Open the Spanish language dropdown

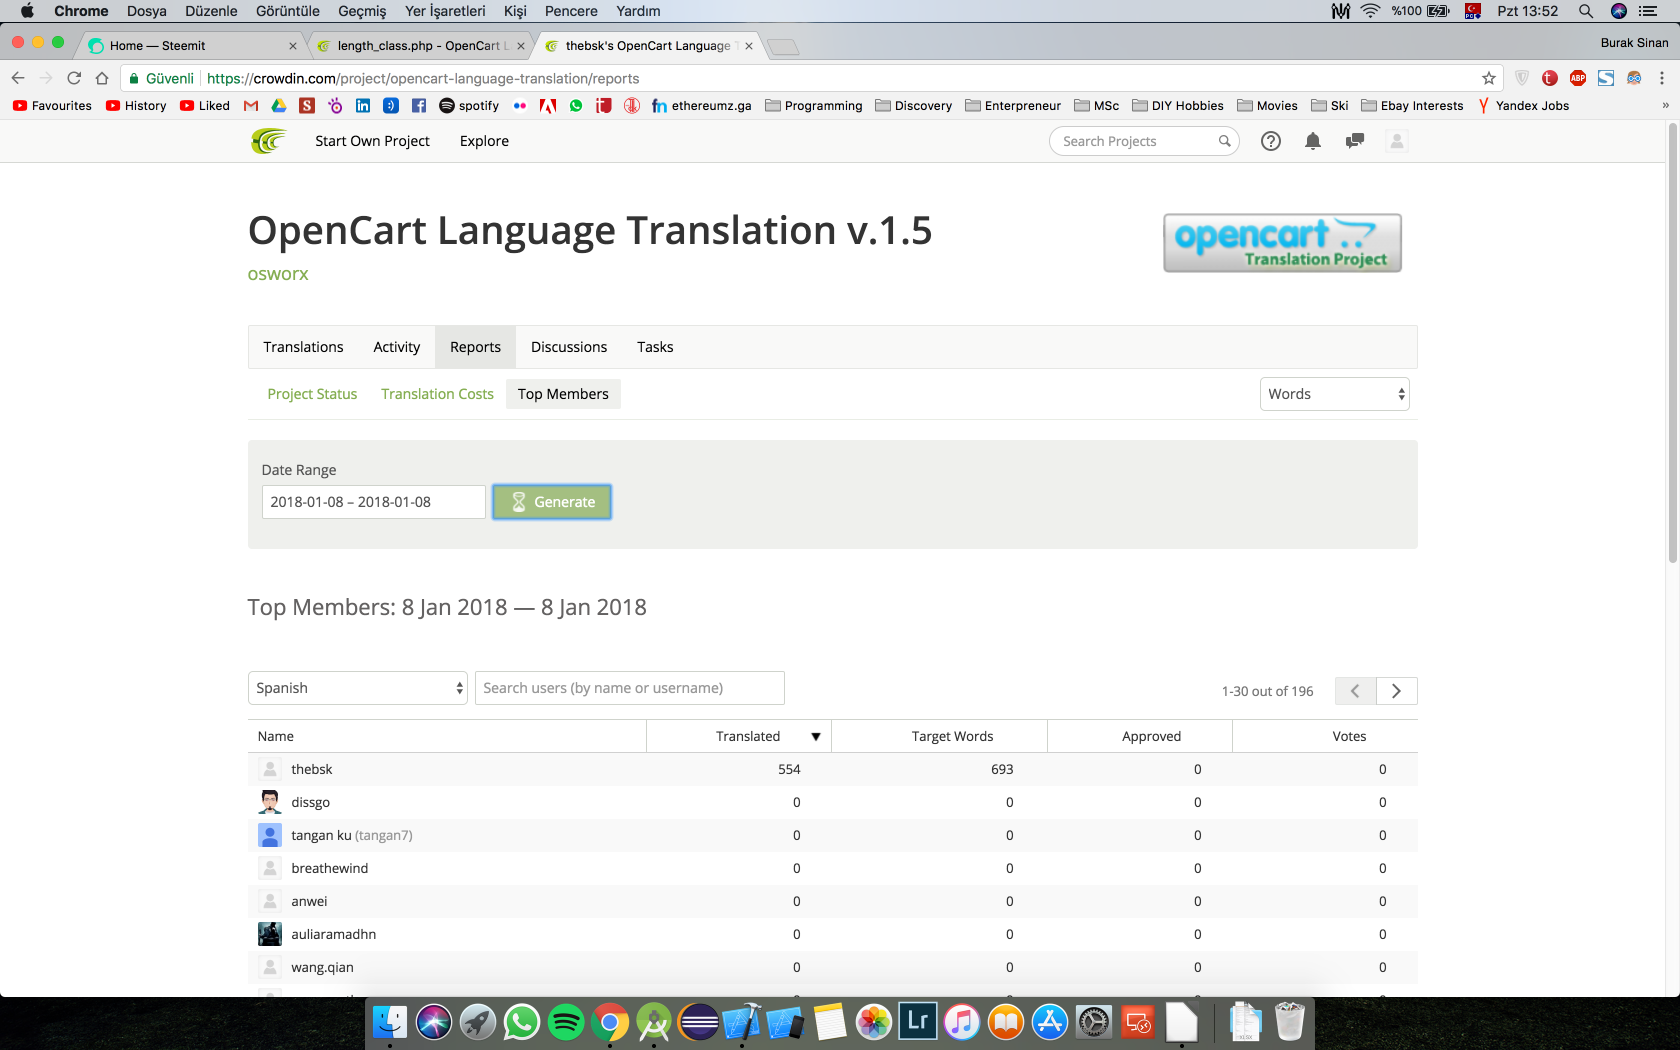[358, 688]
